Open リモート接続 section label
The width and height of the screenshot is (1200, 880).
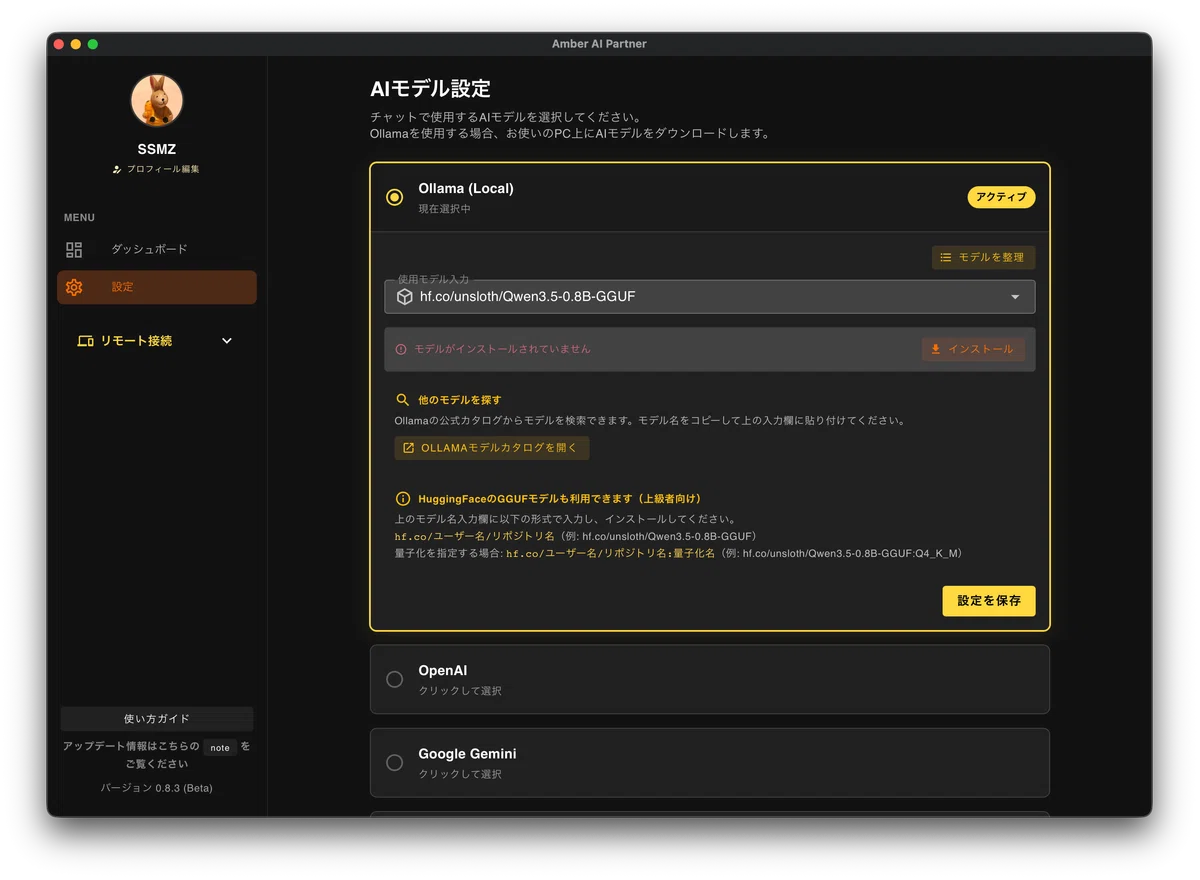click(136, 341)
